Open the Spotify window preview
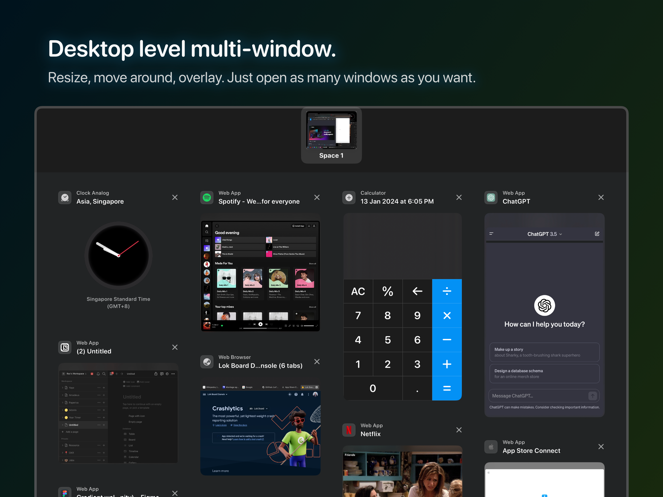Screen dimensions: 663x497 (260, 275)
